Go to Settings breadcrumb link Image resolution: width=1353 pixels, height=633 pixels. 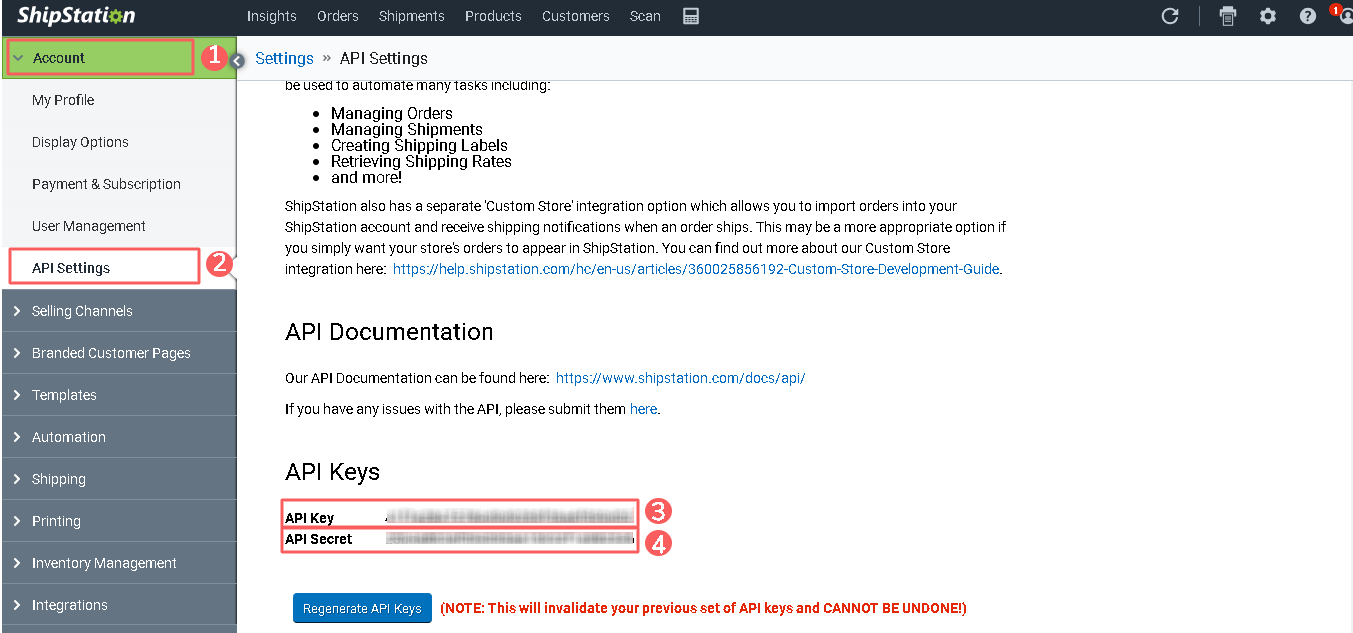pos(285,58)
